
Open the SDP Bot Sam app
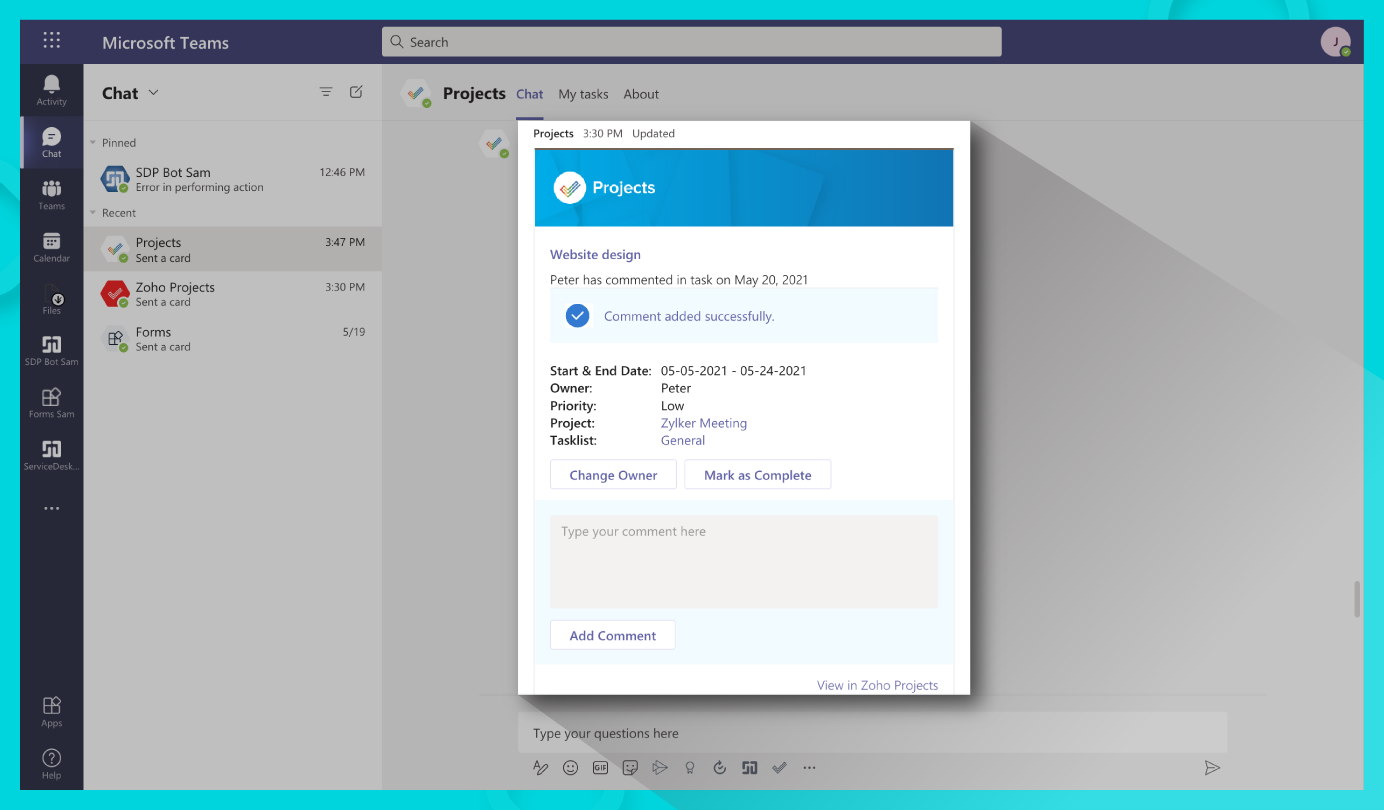click(52, 350)
